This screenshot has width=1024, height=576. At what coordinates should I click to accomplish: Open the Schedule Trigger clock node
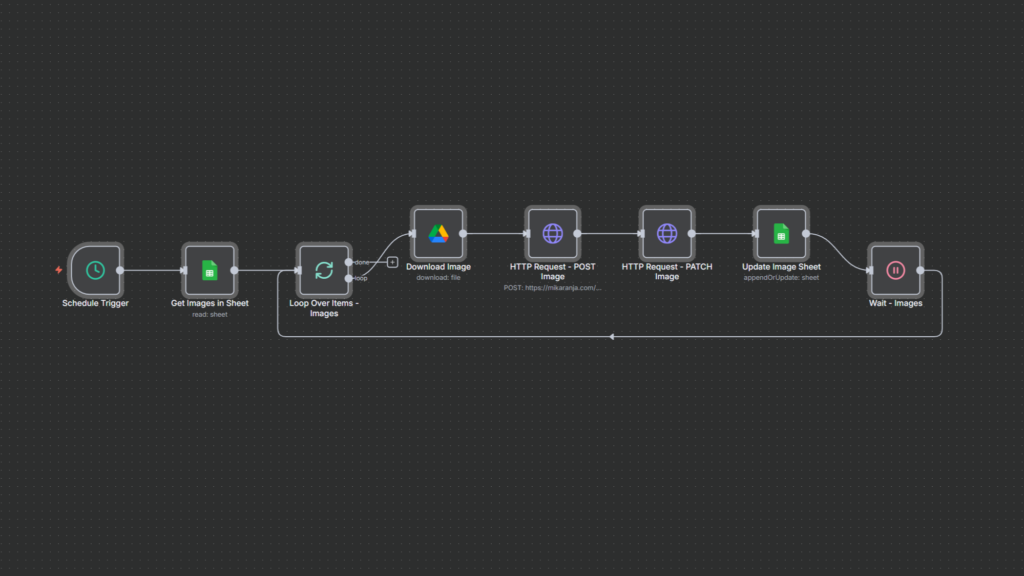click(93, 271)
